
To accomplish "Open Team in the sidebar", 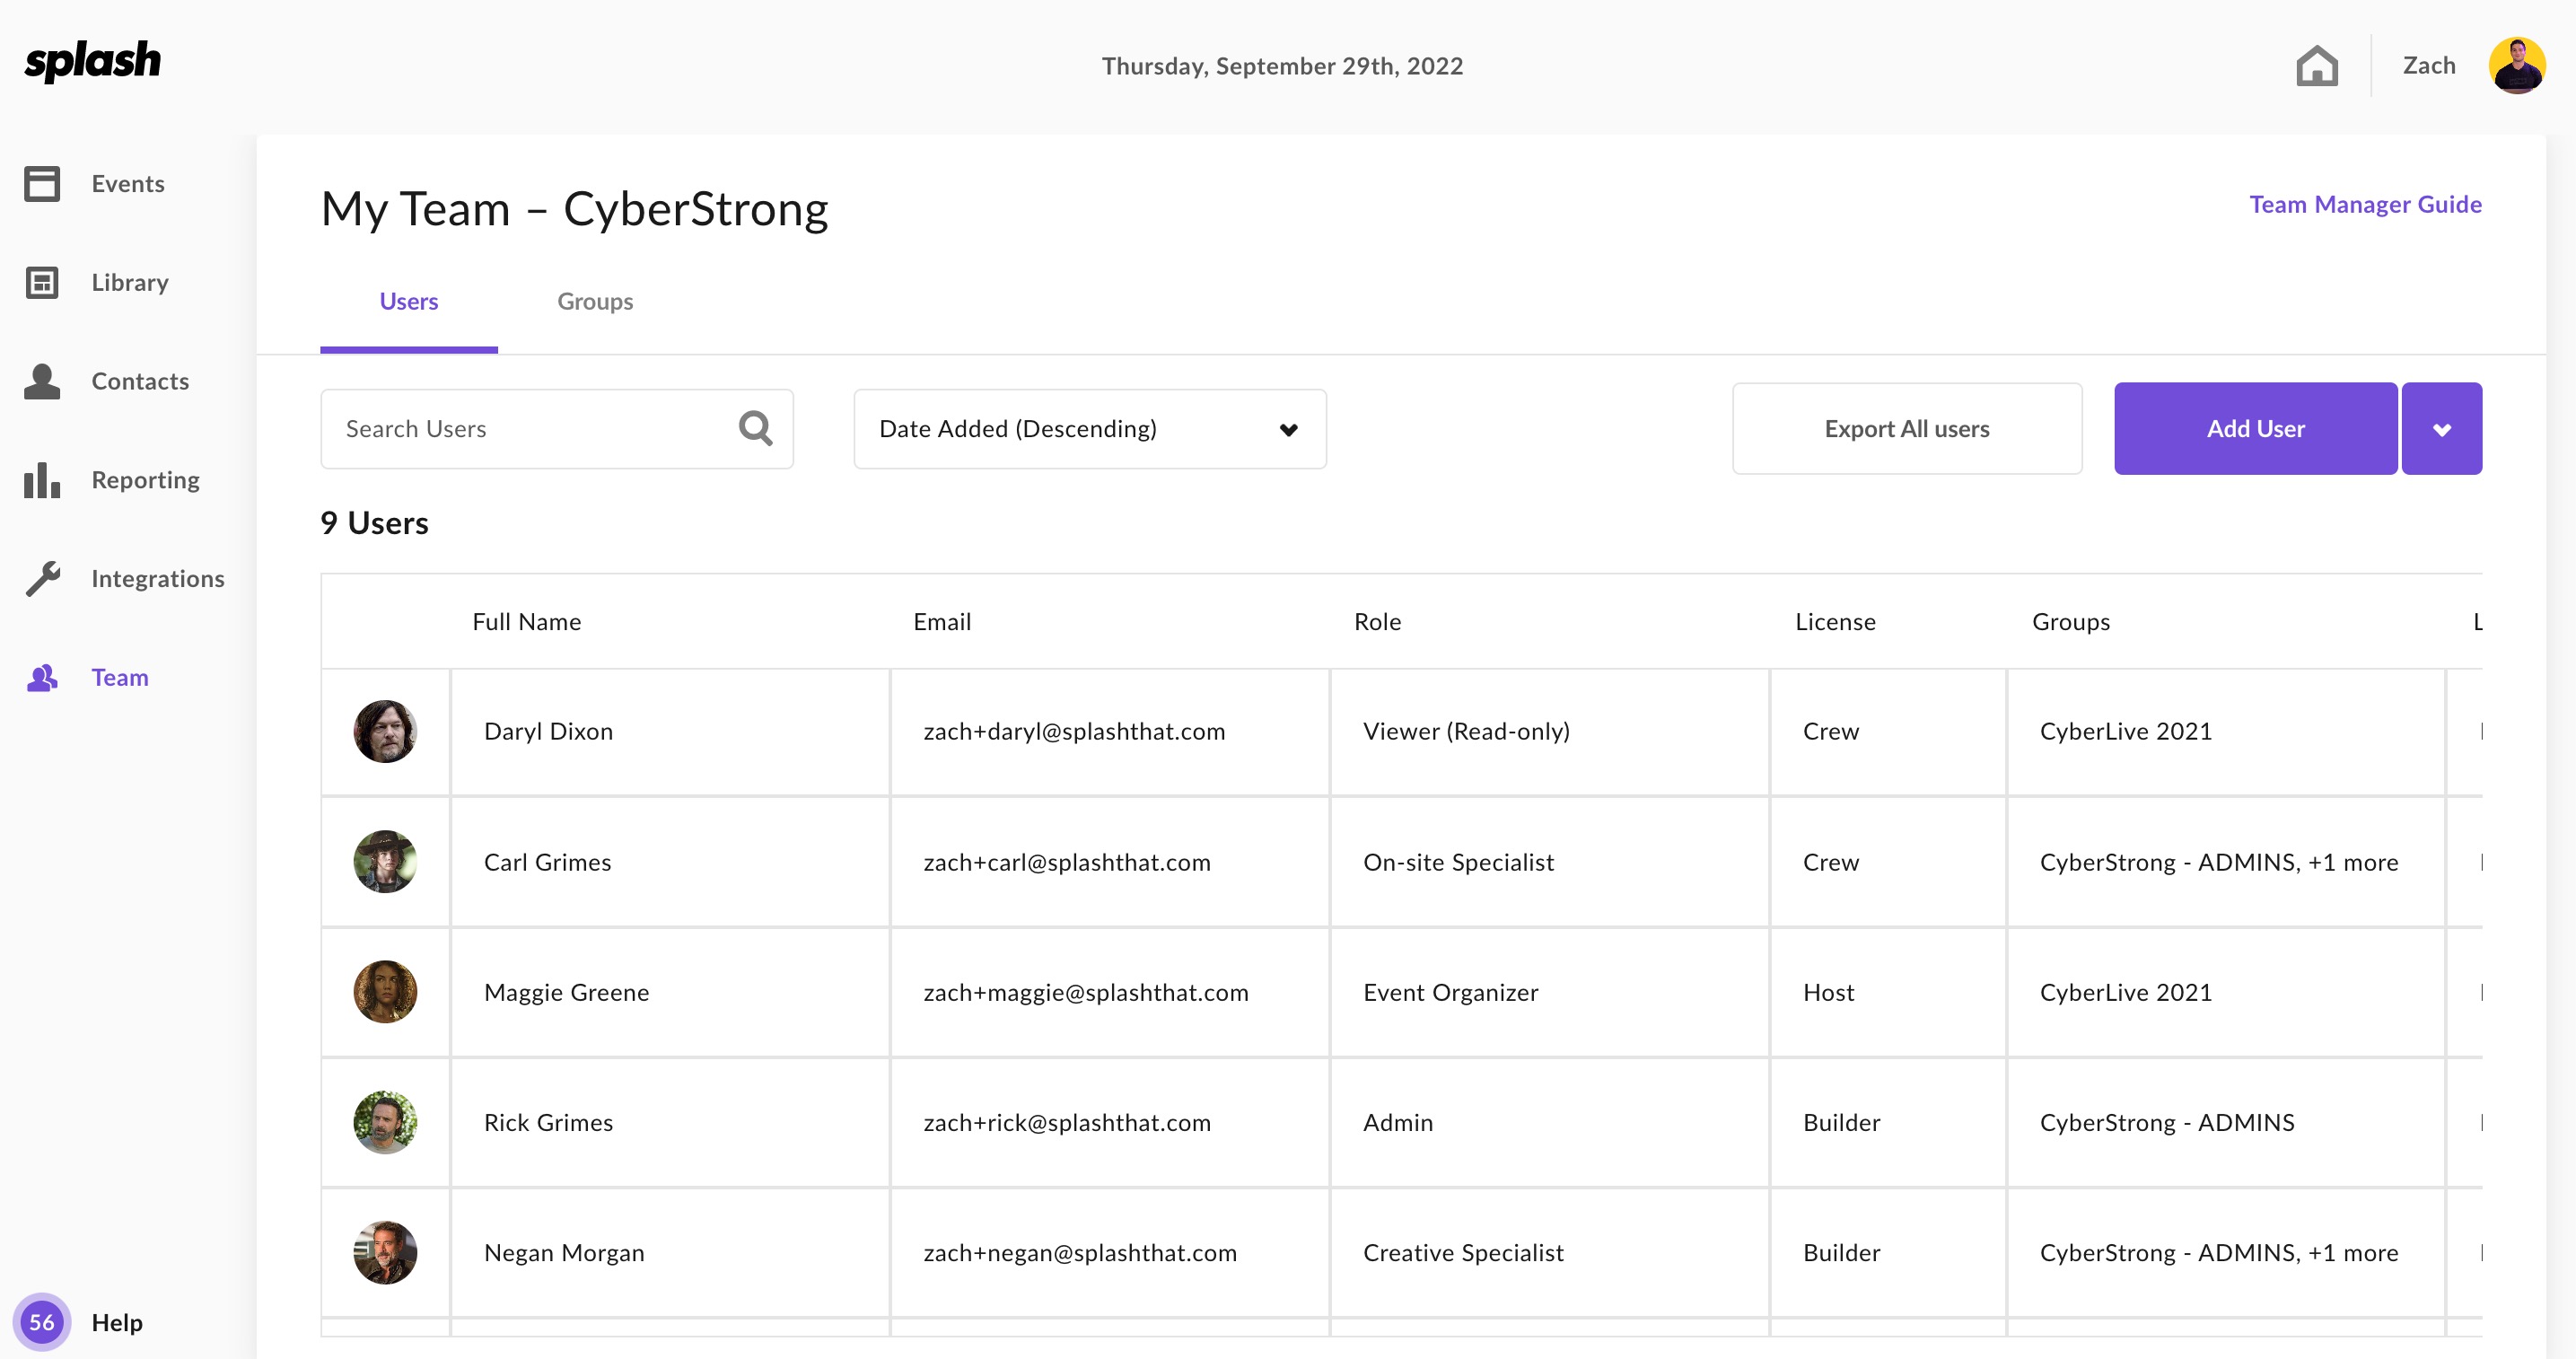I will (120, 678).
